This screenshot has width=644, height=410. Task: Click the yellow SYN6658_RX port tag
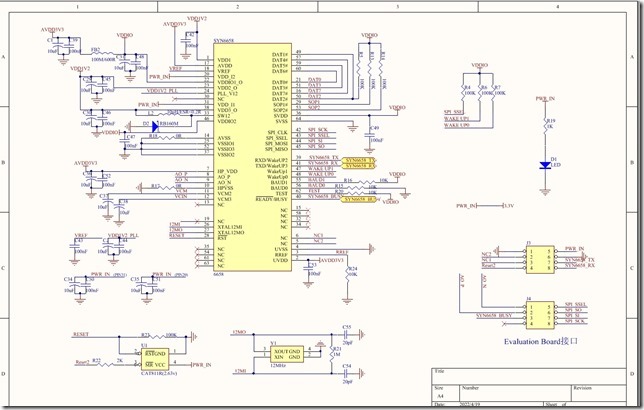(x=360, y=166)
